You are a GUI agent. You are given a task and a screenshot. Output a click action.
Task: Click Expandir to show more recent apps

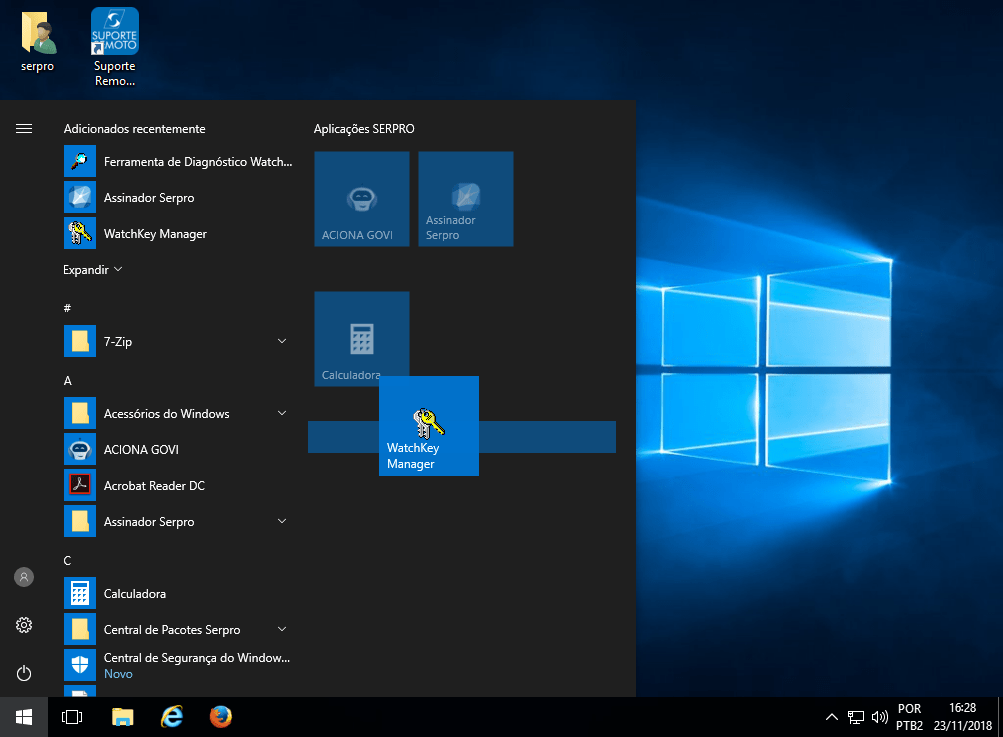[x=92, y=270]
